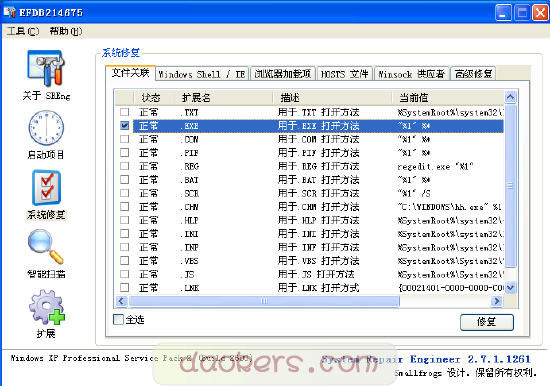Enable the 全选 select-all checkbox
This screenshot has height=386, width=550.
click(x=118, y=319)
